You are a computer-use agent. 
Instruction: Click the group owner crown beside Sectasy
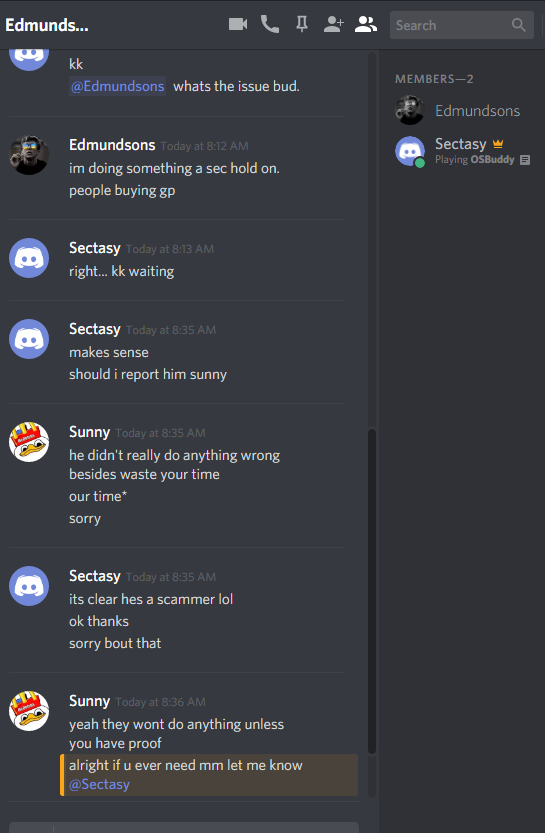498,143
